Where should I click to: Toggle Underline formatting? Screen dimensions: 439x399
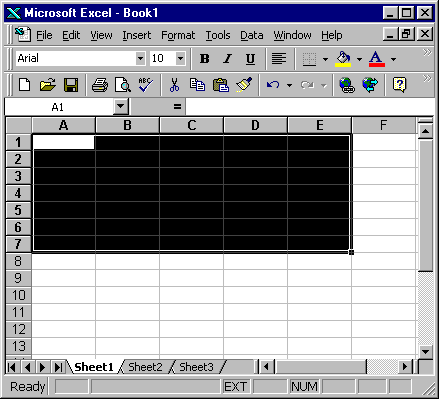pyautogui.click(x=250, y=59)
